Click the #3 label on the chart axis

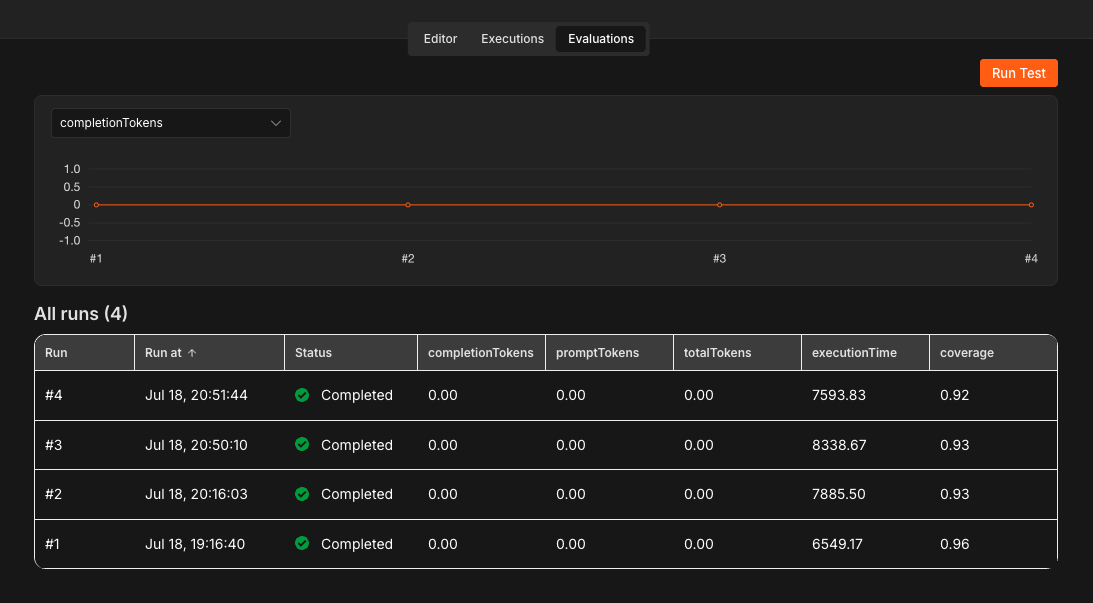[719, 259]
